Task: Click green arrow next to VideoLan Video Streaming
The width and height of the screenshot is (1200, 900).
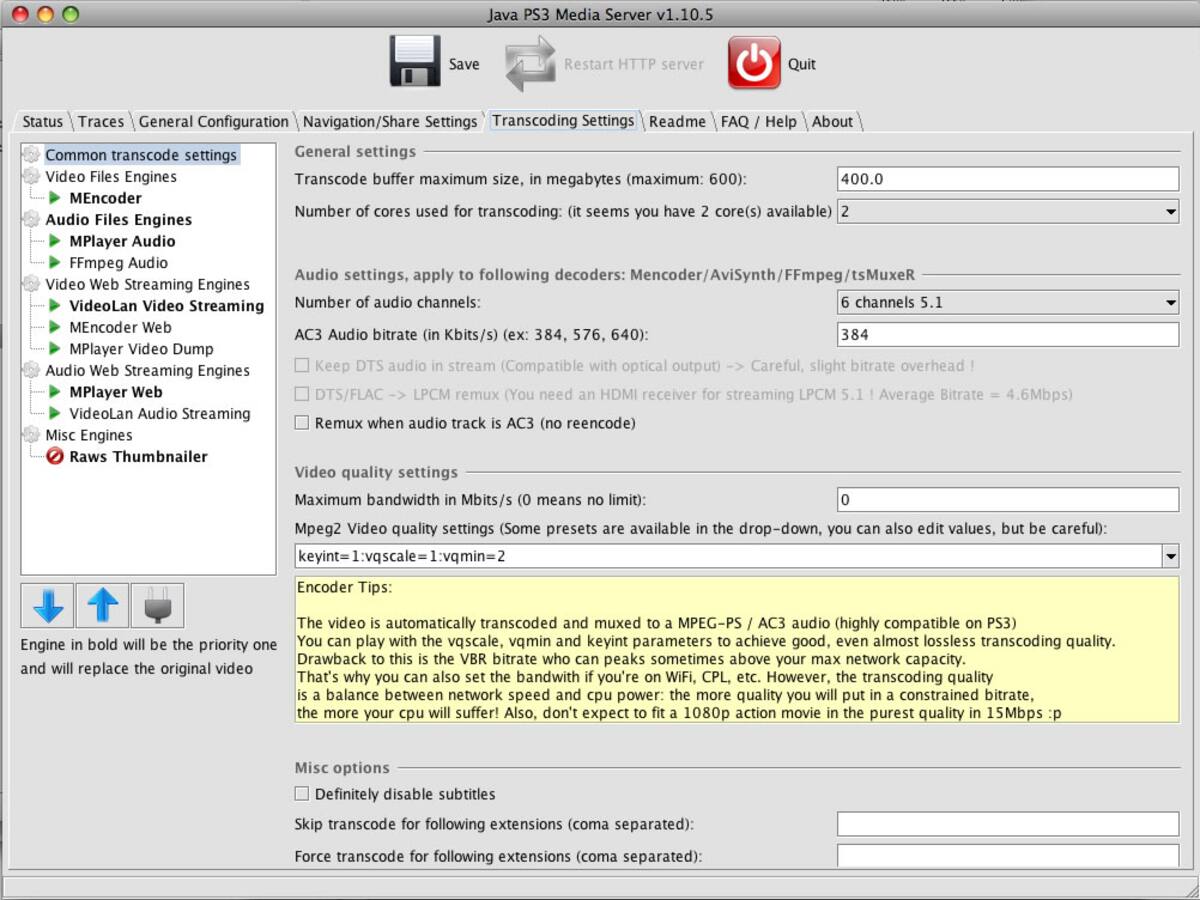Action: (55, 306)
